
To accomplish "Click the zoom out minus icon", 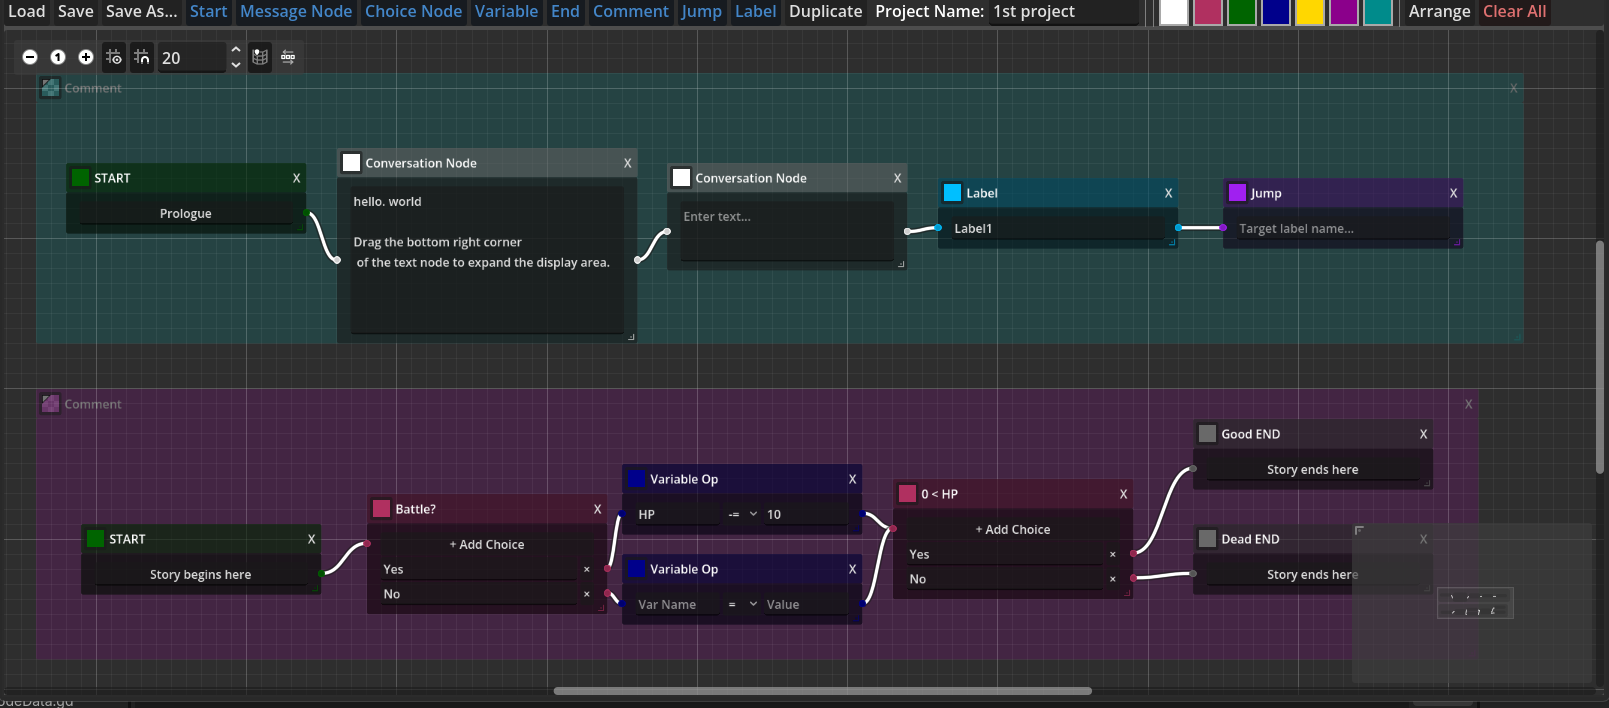I will coord(30,57).
